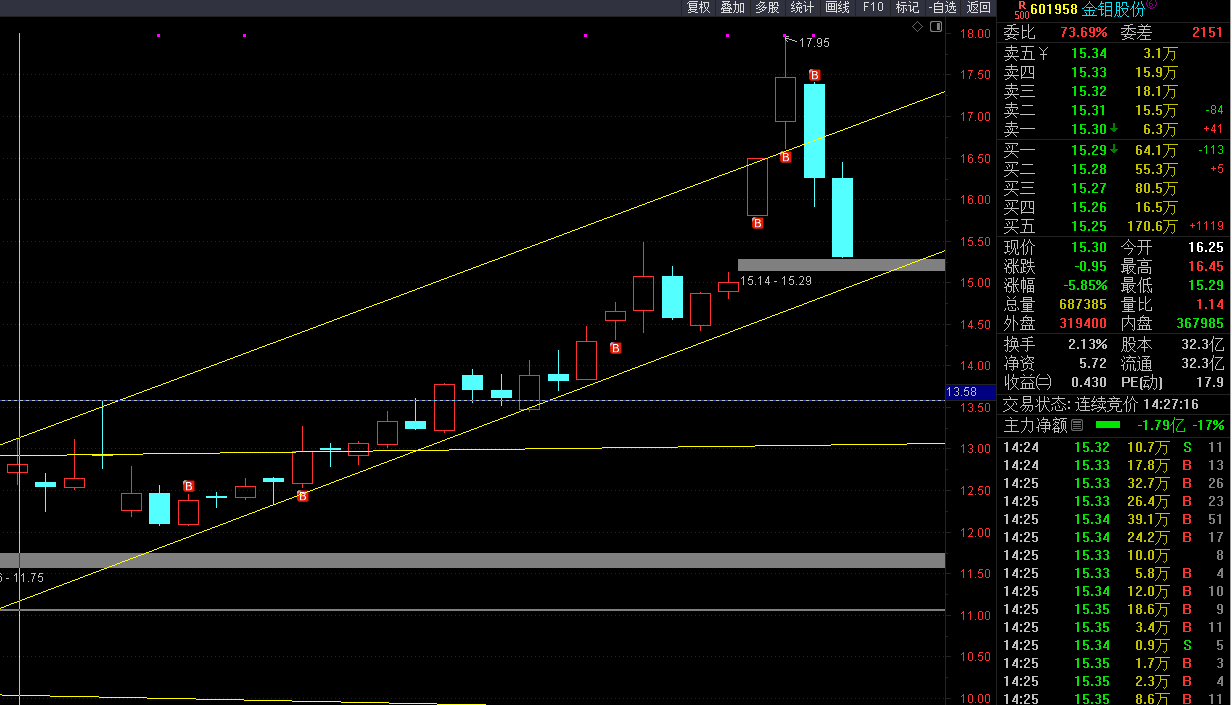
Task: Click the R500 badge beside stock code
Action: pyautogui.click(x=1021, y=10)
